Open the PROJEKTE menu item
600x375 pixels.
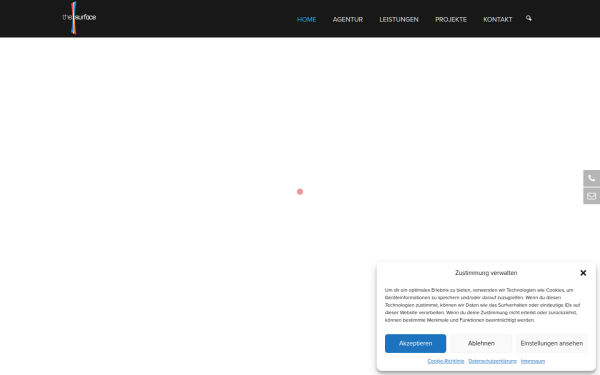451,20
